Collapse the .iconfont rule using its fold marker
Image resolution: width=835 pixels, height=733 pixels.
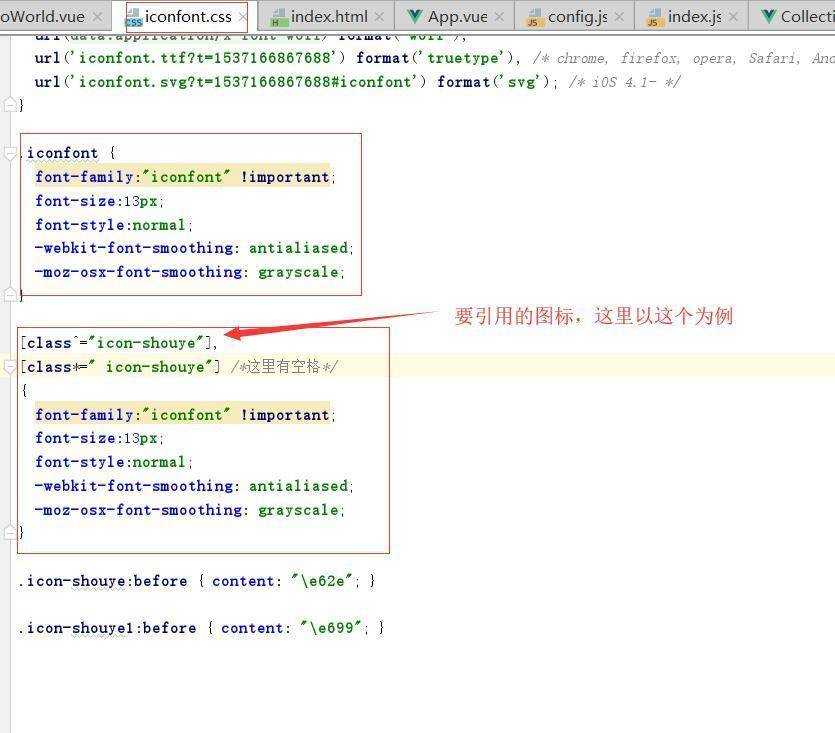coord(10,153)
